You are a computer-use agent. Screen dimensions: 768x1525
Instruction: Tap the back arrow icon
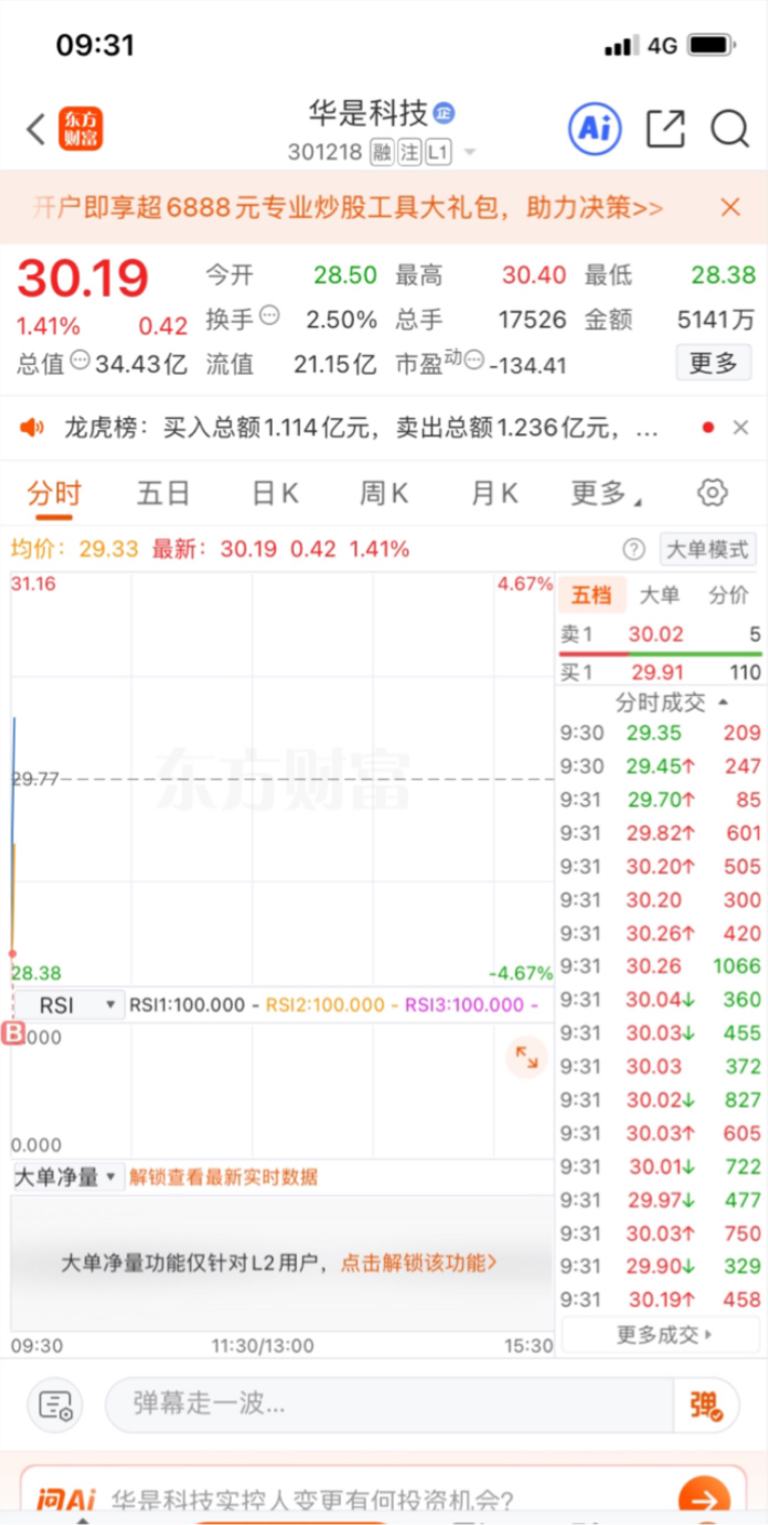pos(36,130)
